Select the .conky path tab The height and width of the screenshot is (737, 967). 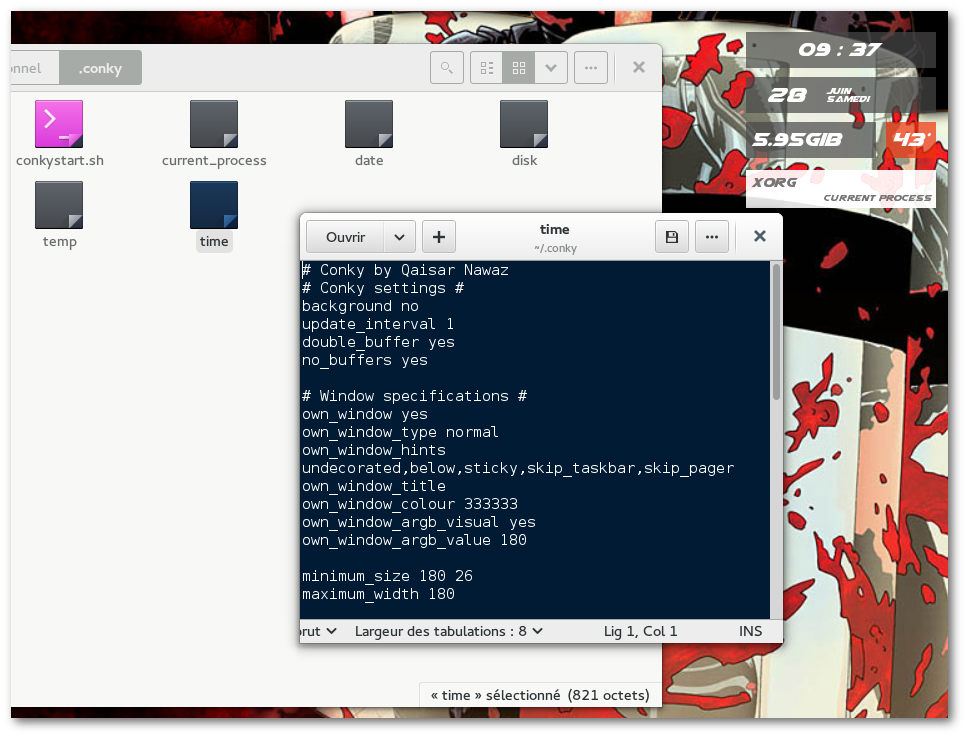[x=101, y=68]
